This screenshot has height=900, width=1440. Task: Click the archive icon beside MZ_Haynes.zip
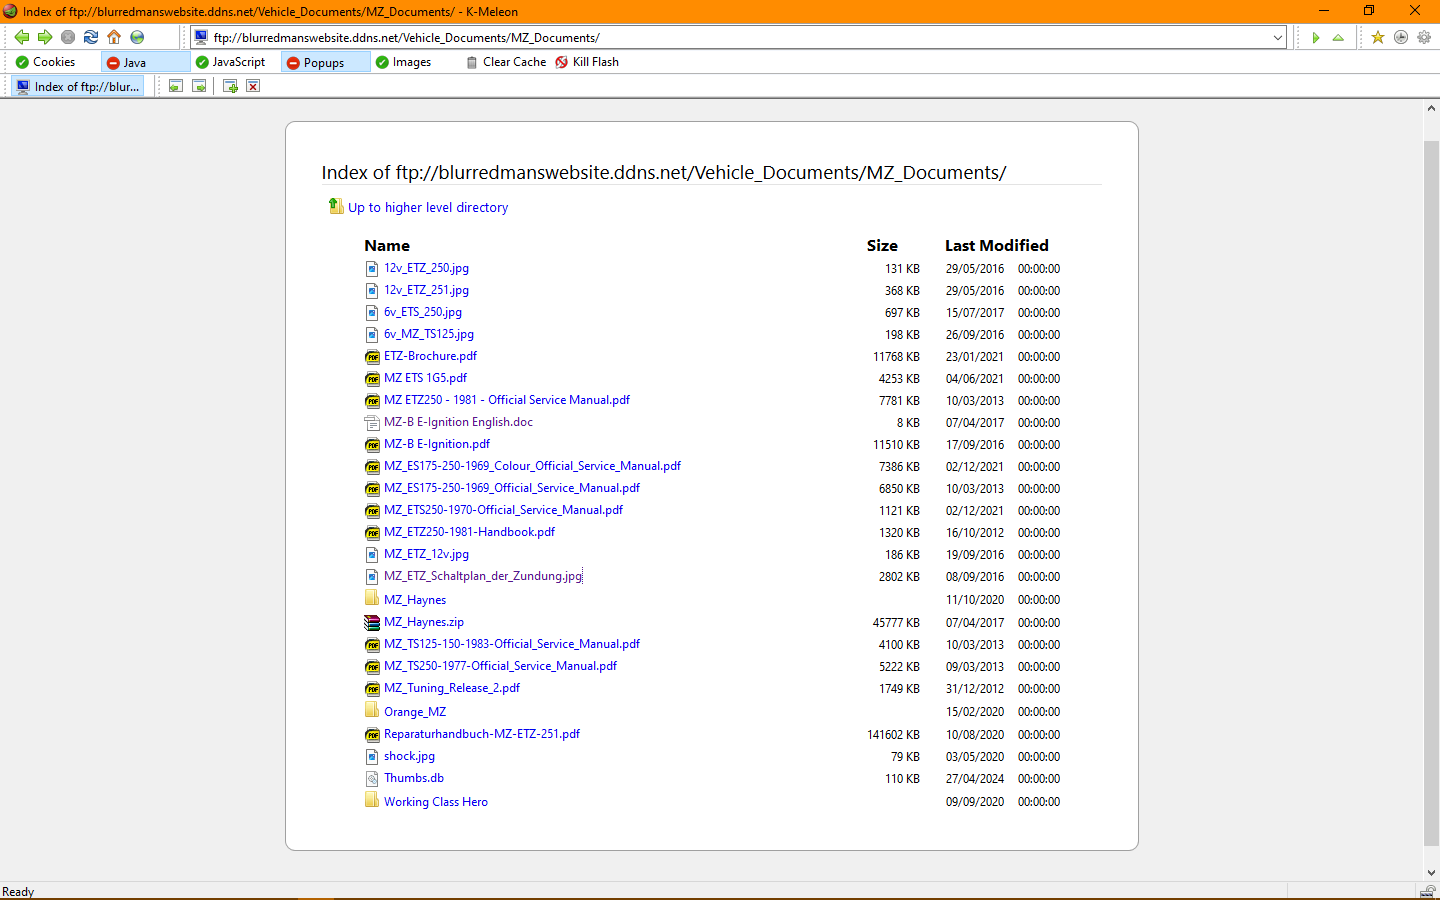point(372,622)
